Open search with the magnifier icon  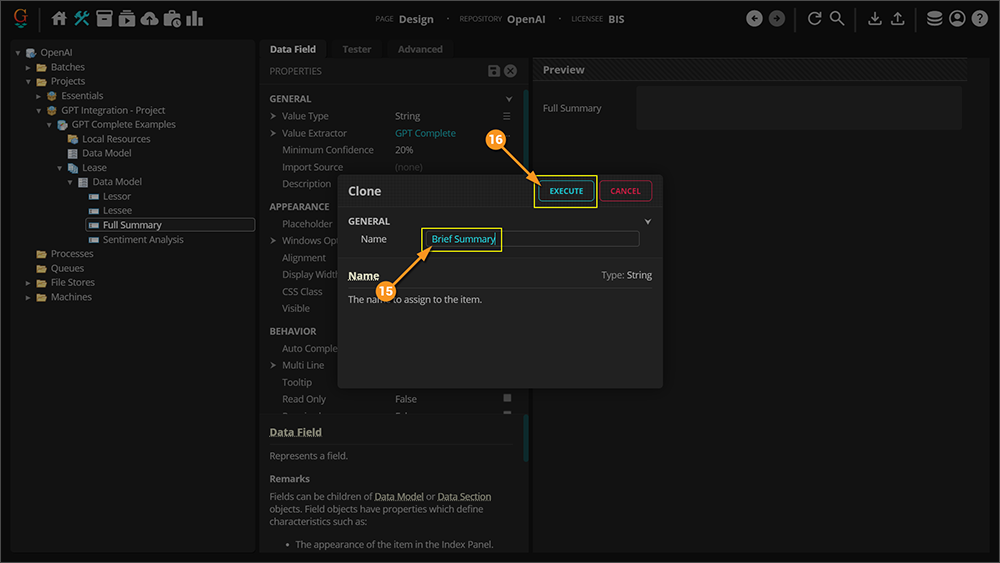837,18
